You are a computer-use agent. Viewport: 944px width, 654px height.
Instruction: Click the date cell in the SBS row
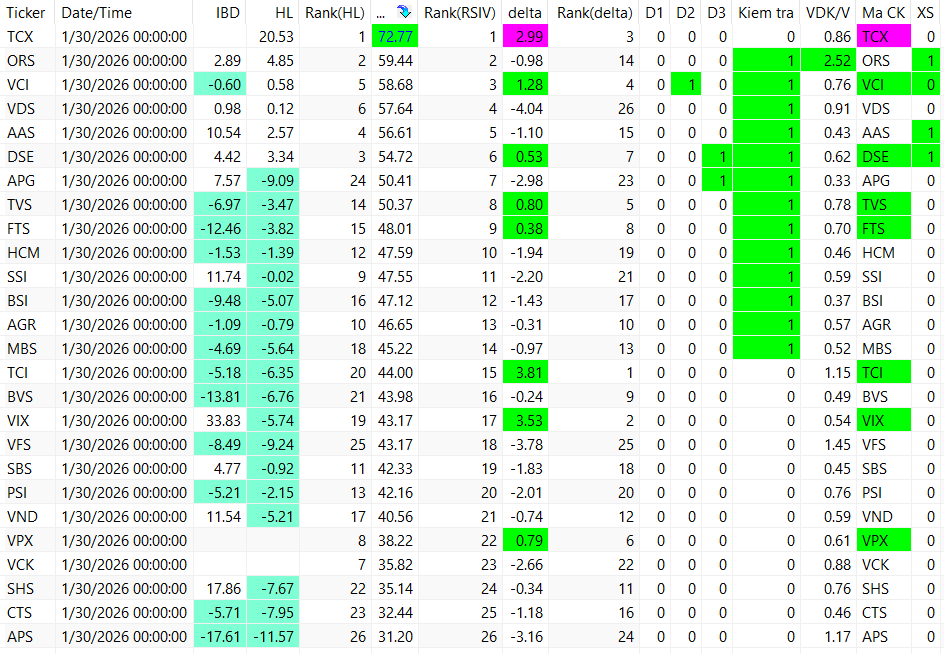pyautogui.click(x=123, y=469)
